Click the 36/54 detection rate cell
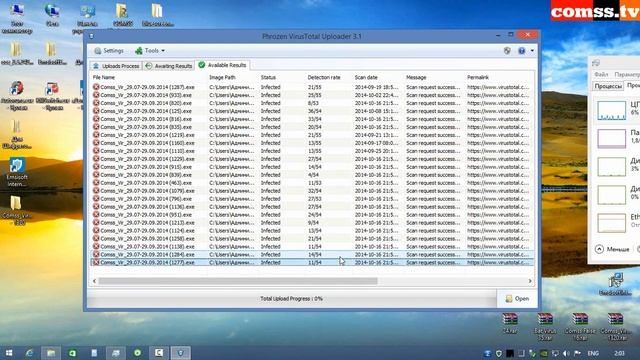The image size is (640, 360). pos(314,111)
